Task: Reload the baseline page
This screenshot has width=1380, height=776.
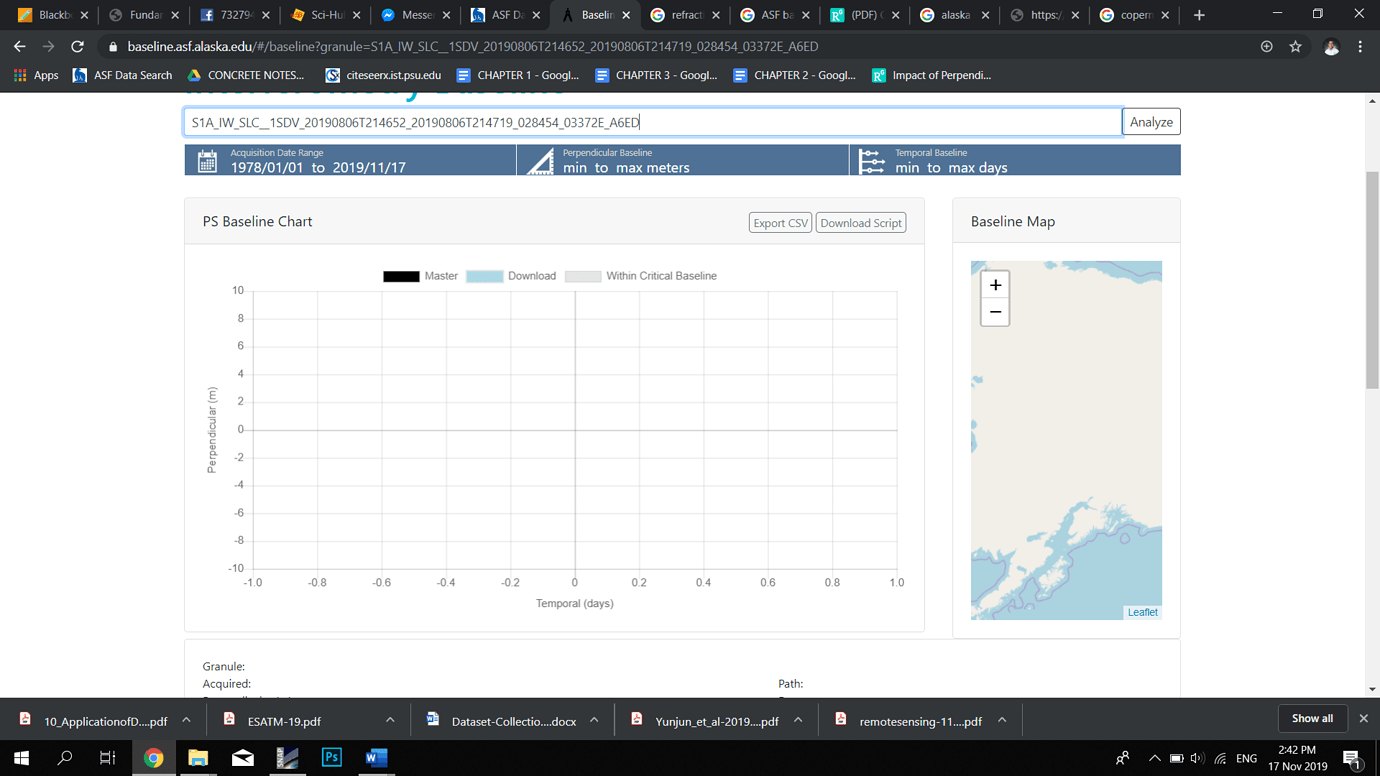Action: click(77, 45)
